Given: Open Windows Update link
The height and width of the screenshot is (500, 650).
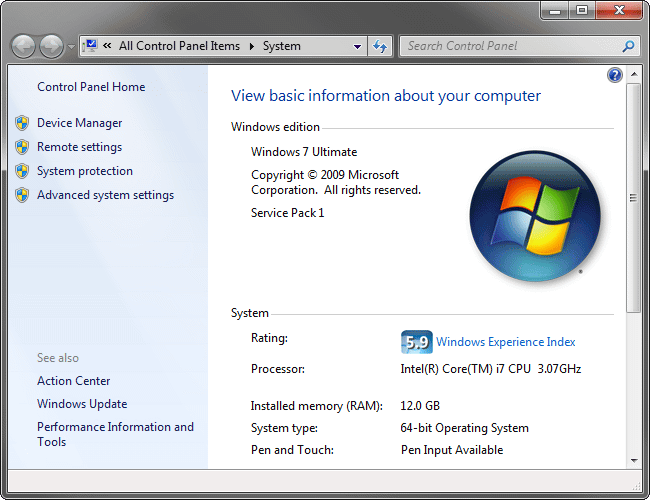Looking at the screenshot, I should coord(82,404).
